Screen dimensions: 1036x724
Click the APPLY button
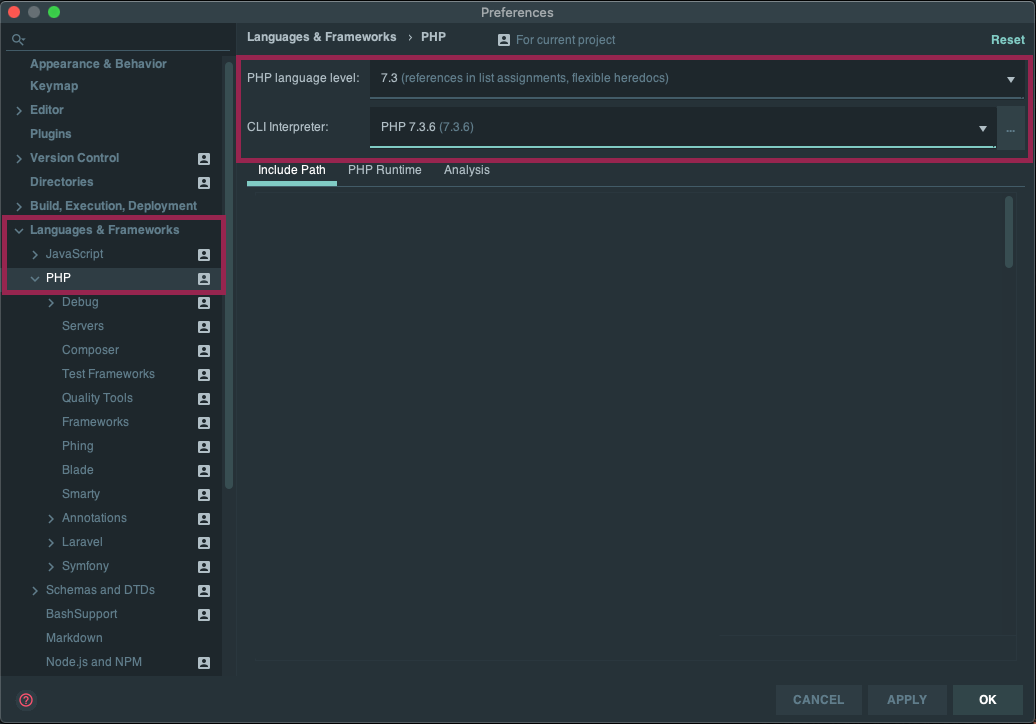click(x=906, y=700)
